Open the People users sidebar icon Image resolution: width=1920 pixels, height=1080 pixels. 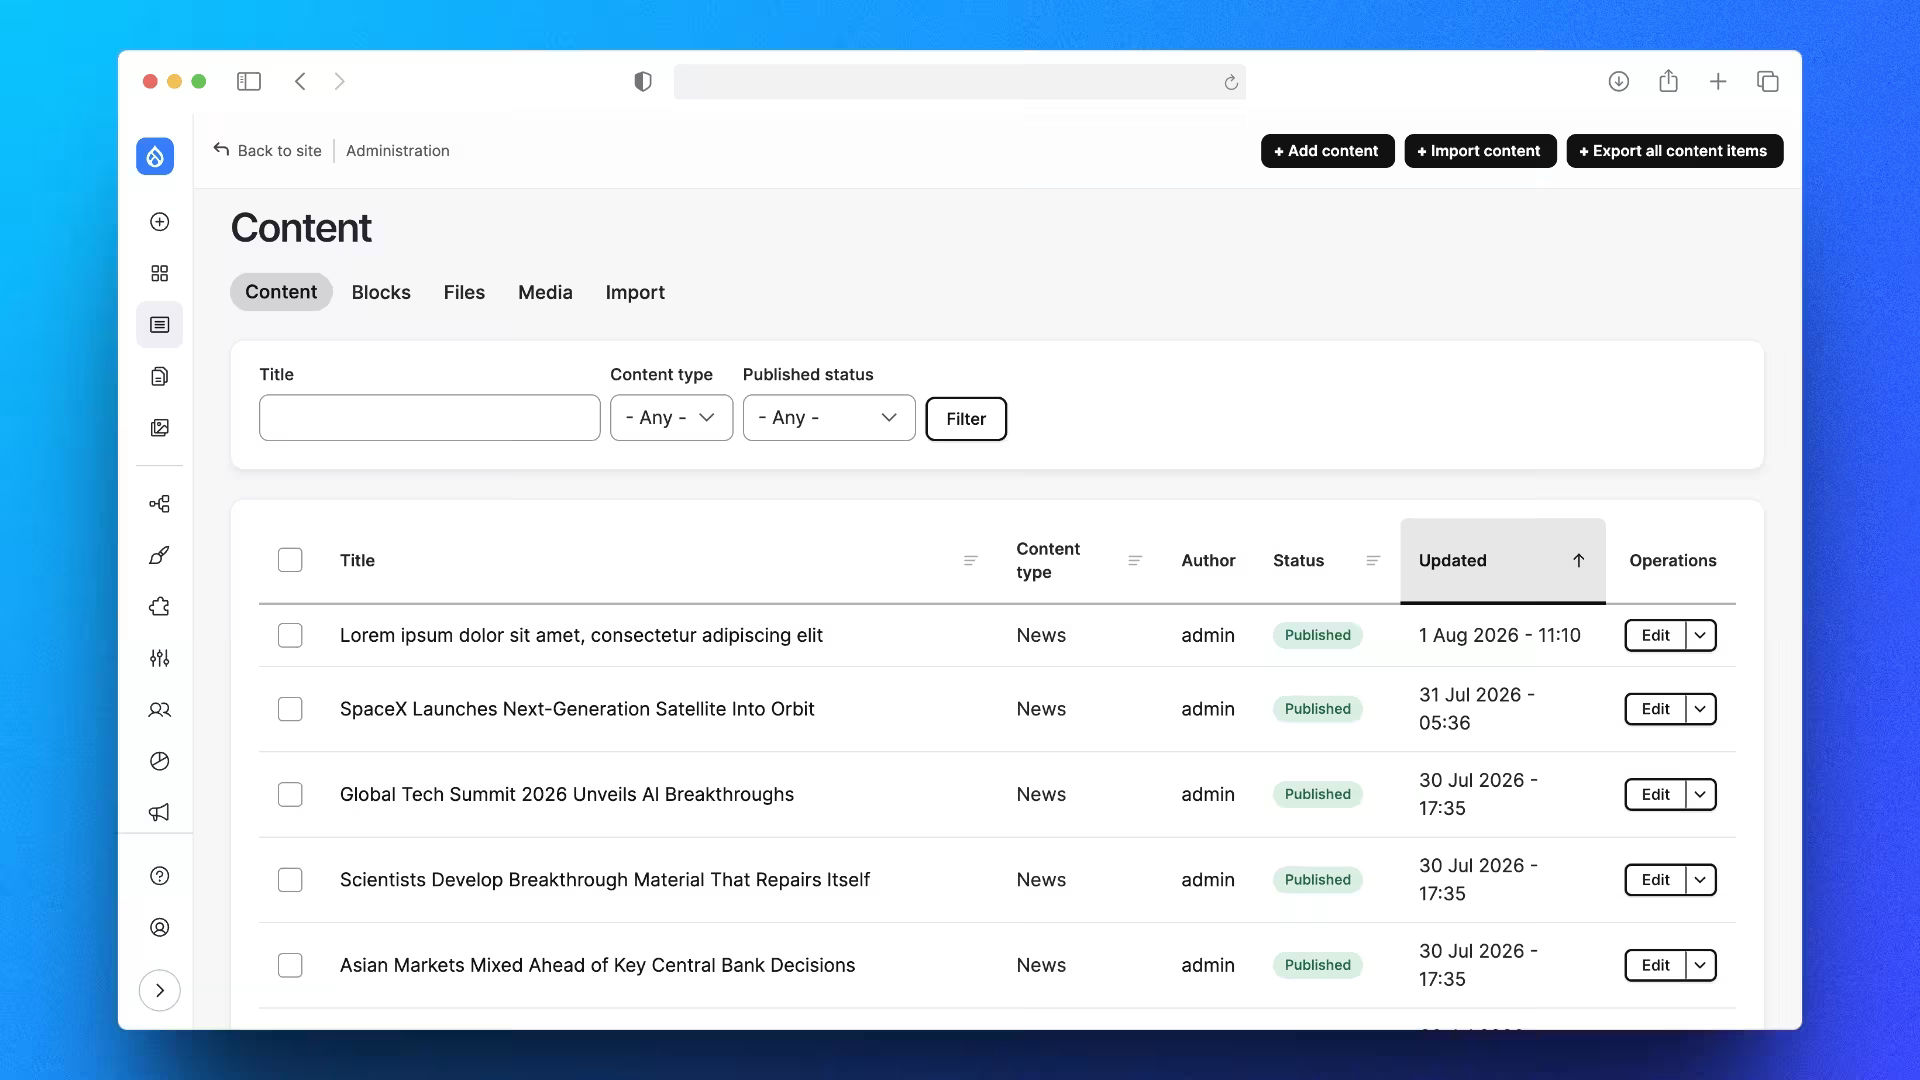[x=159, y=710]
